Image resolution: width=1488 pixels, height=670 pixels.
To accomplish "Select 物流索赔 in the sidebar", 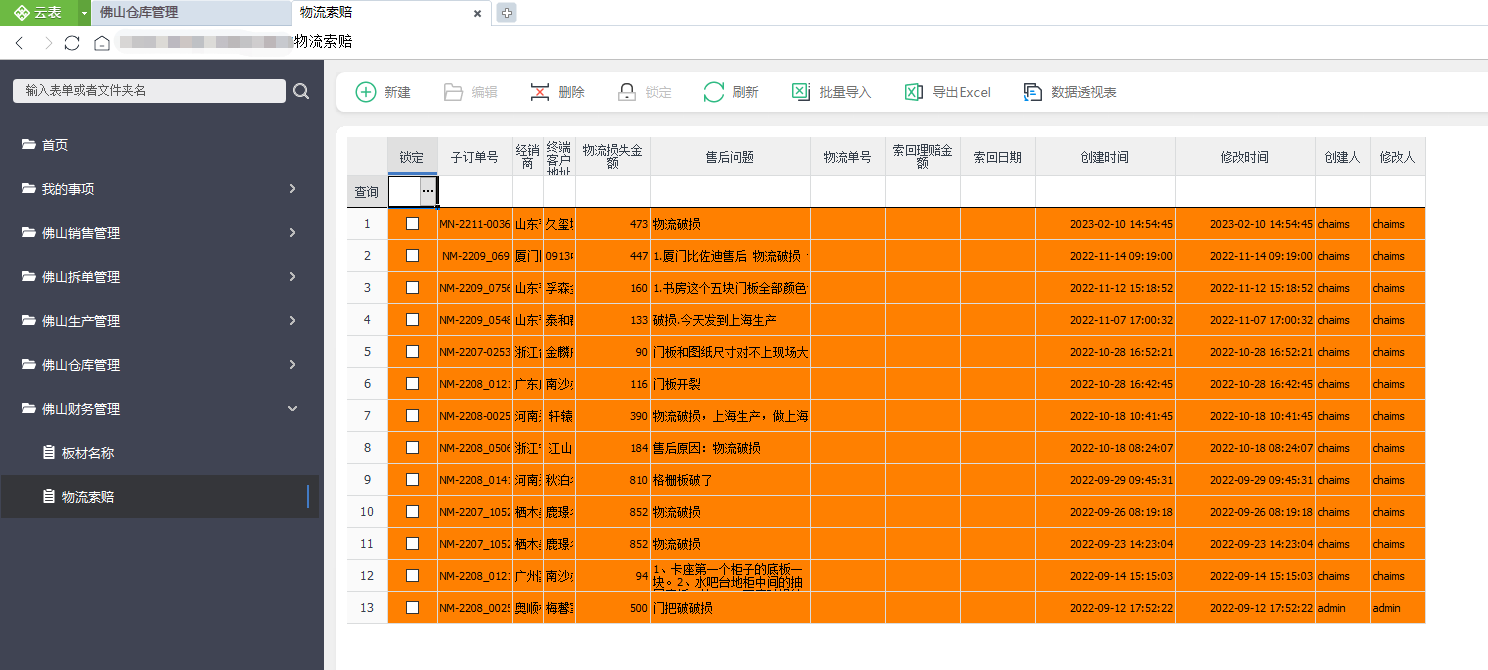I will pyautogui.click(x=160, y=497).
